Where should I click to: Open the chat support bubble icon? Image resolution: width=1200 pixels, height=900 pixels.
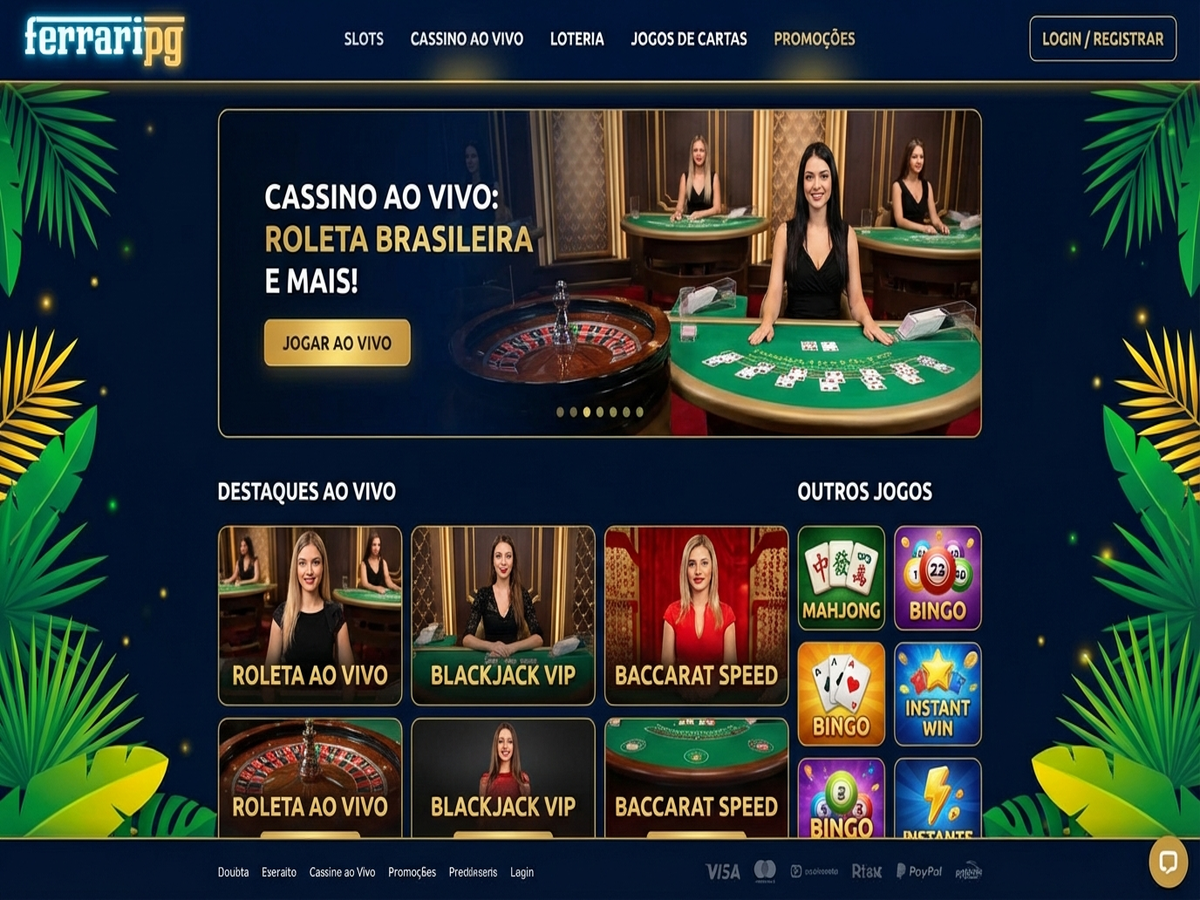point(1168,863)
